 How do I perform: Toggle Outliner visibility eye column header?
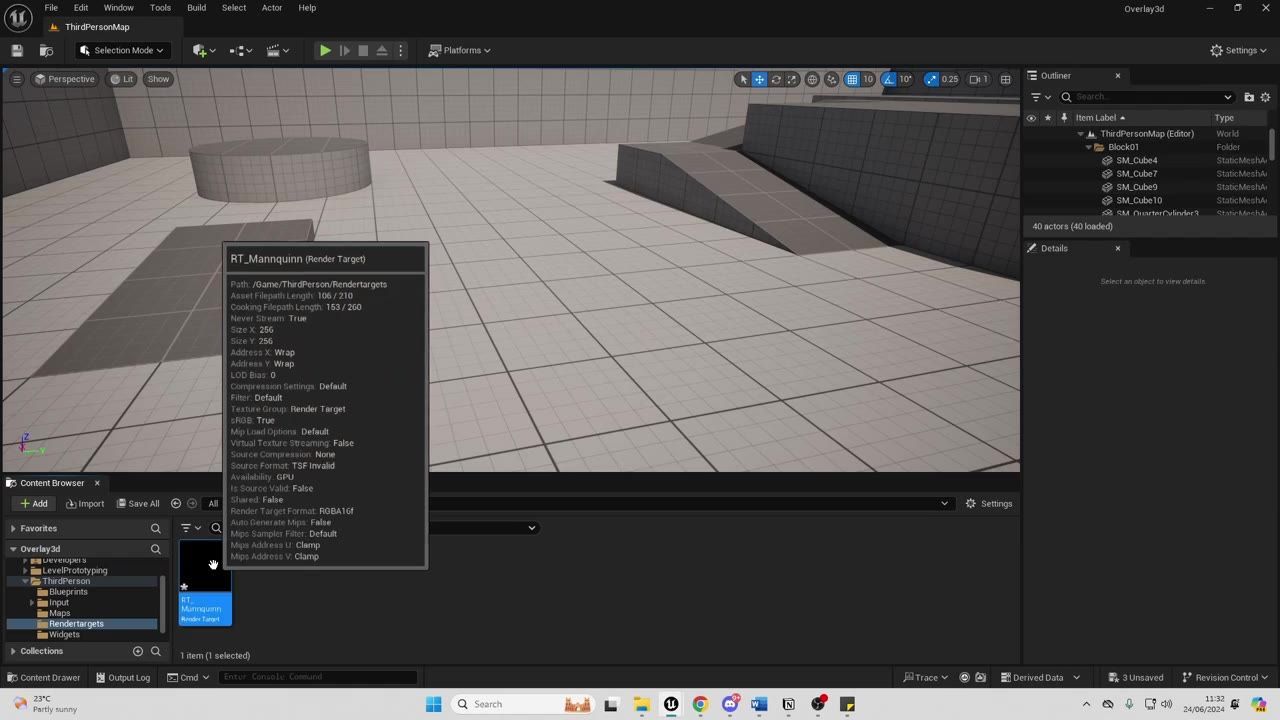(1031, 118)
